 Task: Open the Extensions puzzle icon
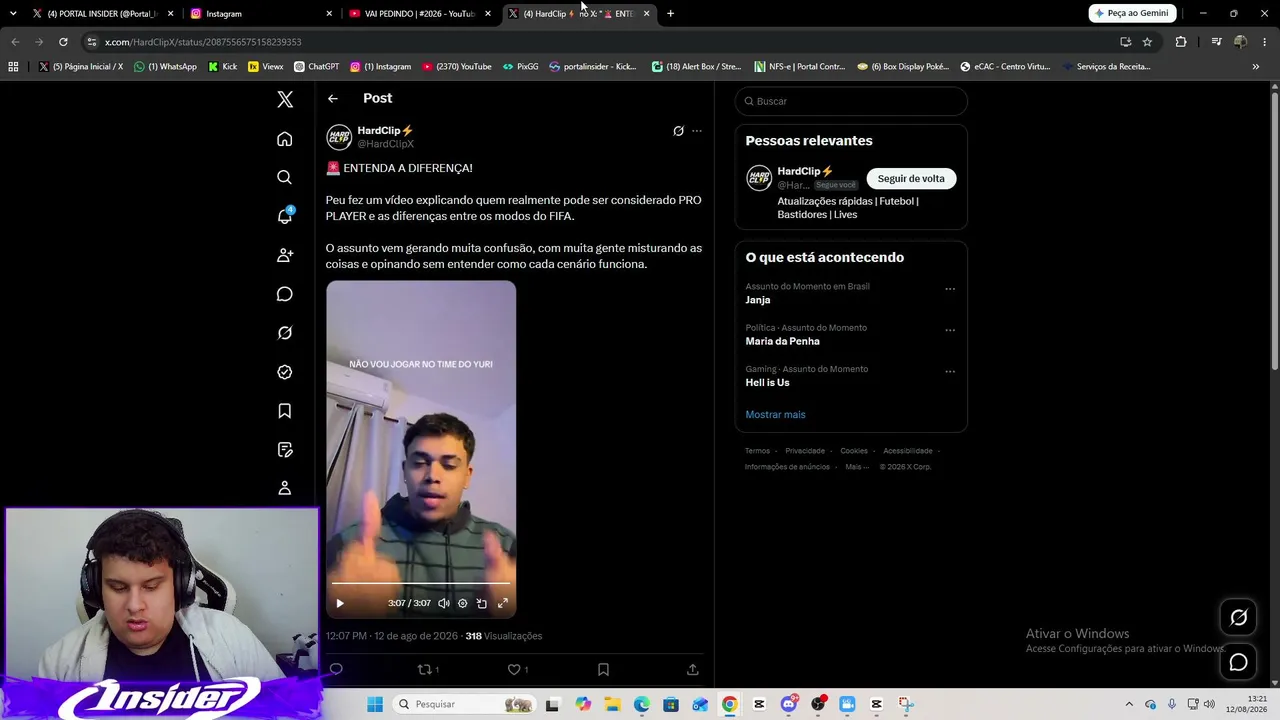[1181, 42]
